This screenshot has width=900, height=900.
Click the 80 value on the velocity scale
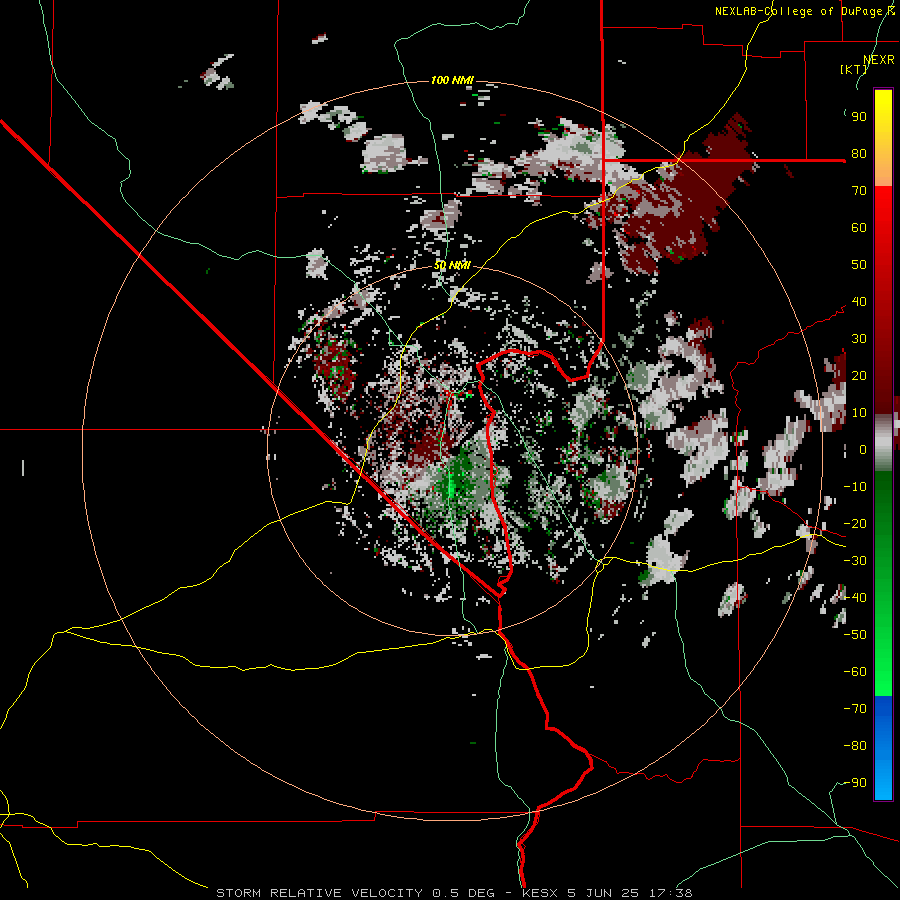tap(859, 154)
